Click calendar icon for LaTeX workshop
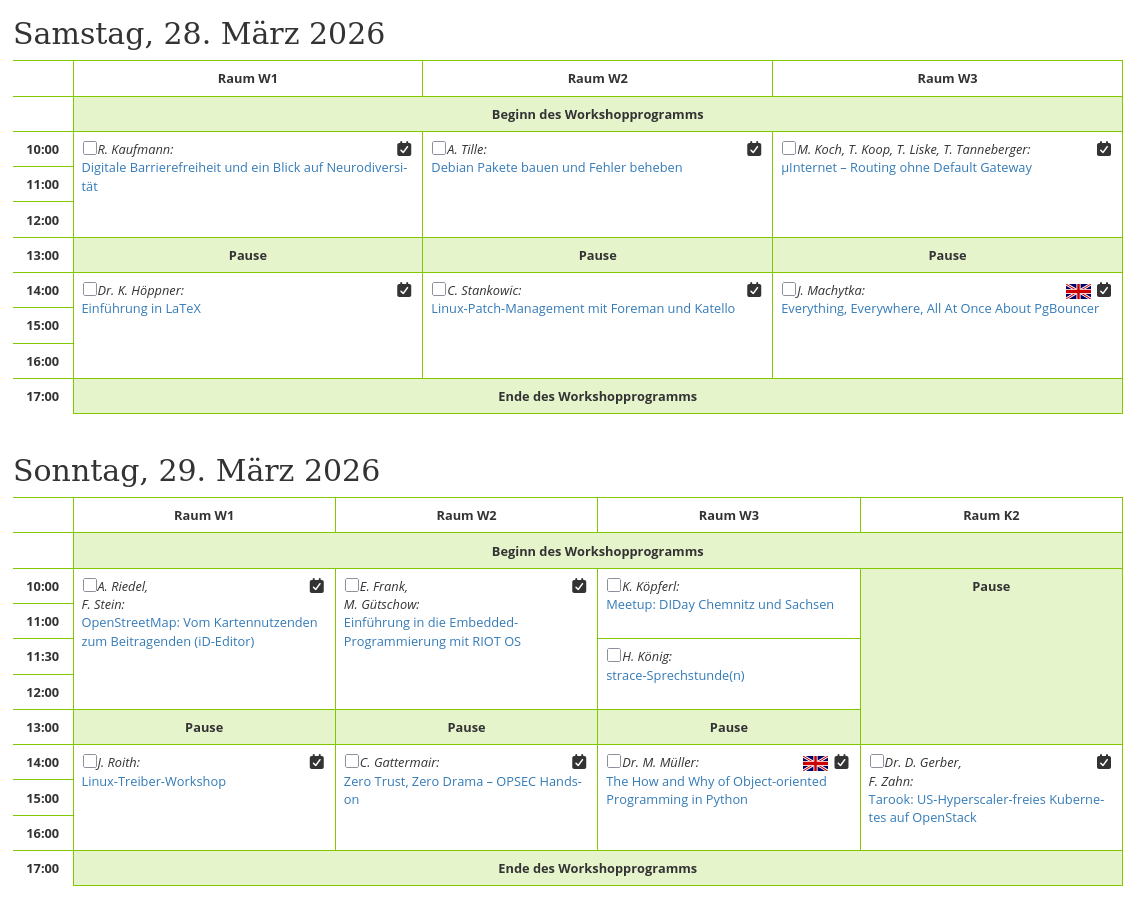Image resolution: width=1140 pixels, height=910 pixels. click(404, 290)
